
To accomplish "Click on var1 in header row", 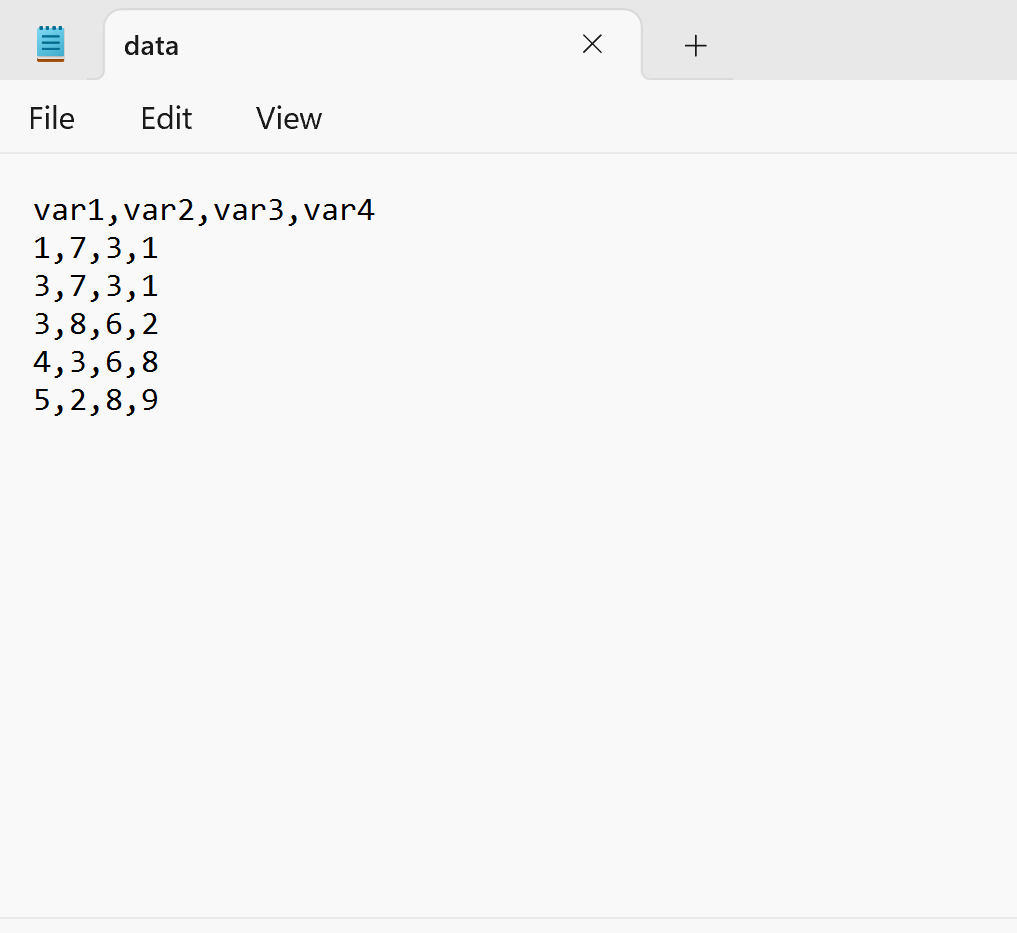I will (69, 211).
